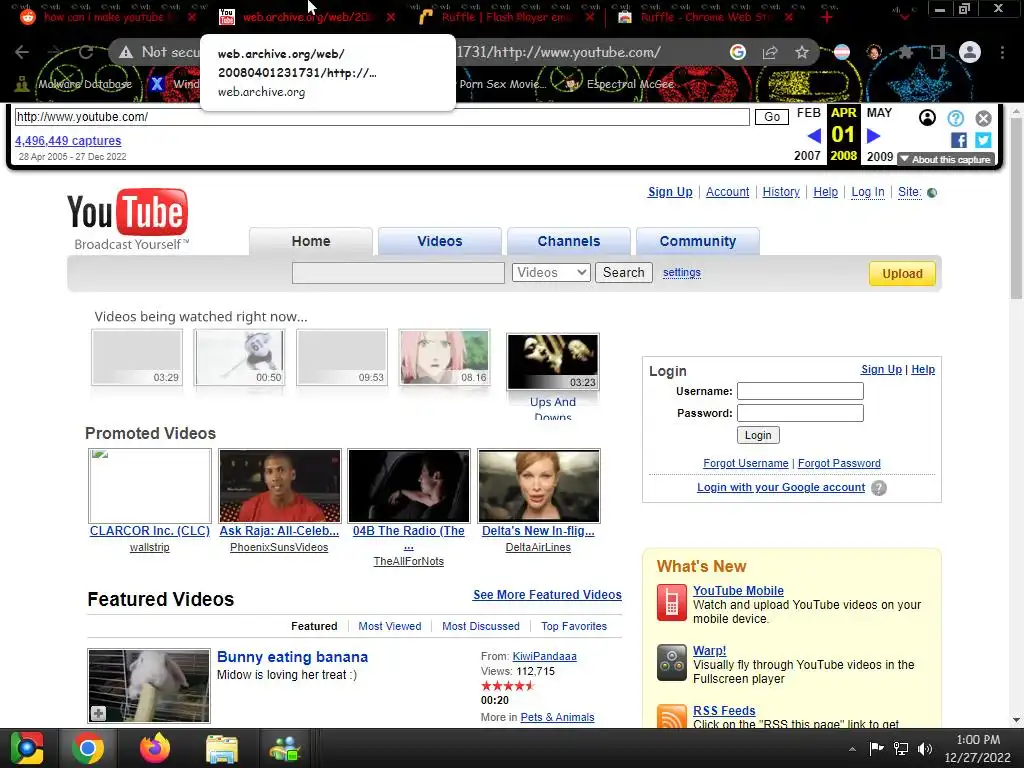Open Wayback help question mark icon
This screenshot has height=768, width=1024.
coord(955,118)
